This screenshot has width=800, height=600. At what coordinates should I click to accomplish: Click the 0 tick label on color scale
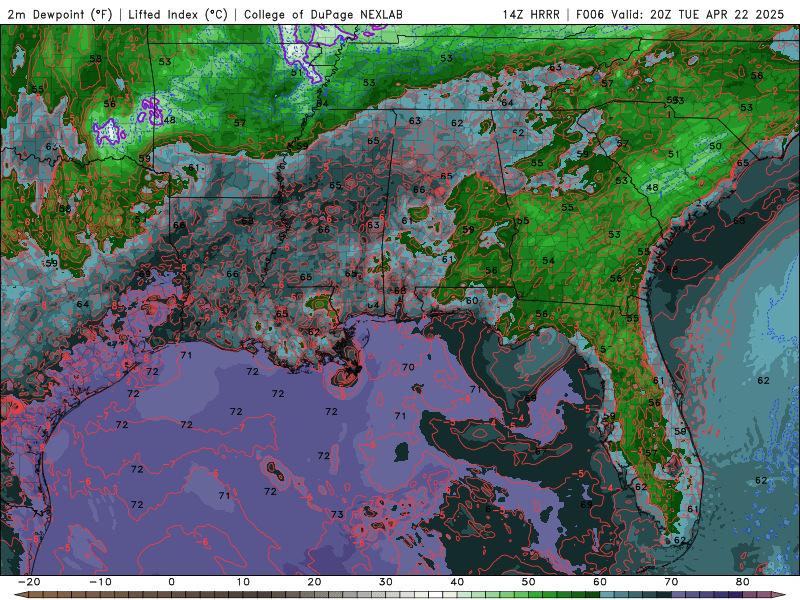pyautogui.click(x=171, y=582)
